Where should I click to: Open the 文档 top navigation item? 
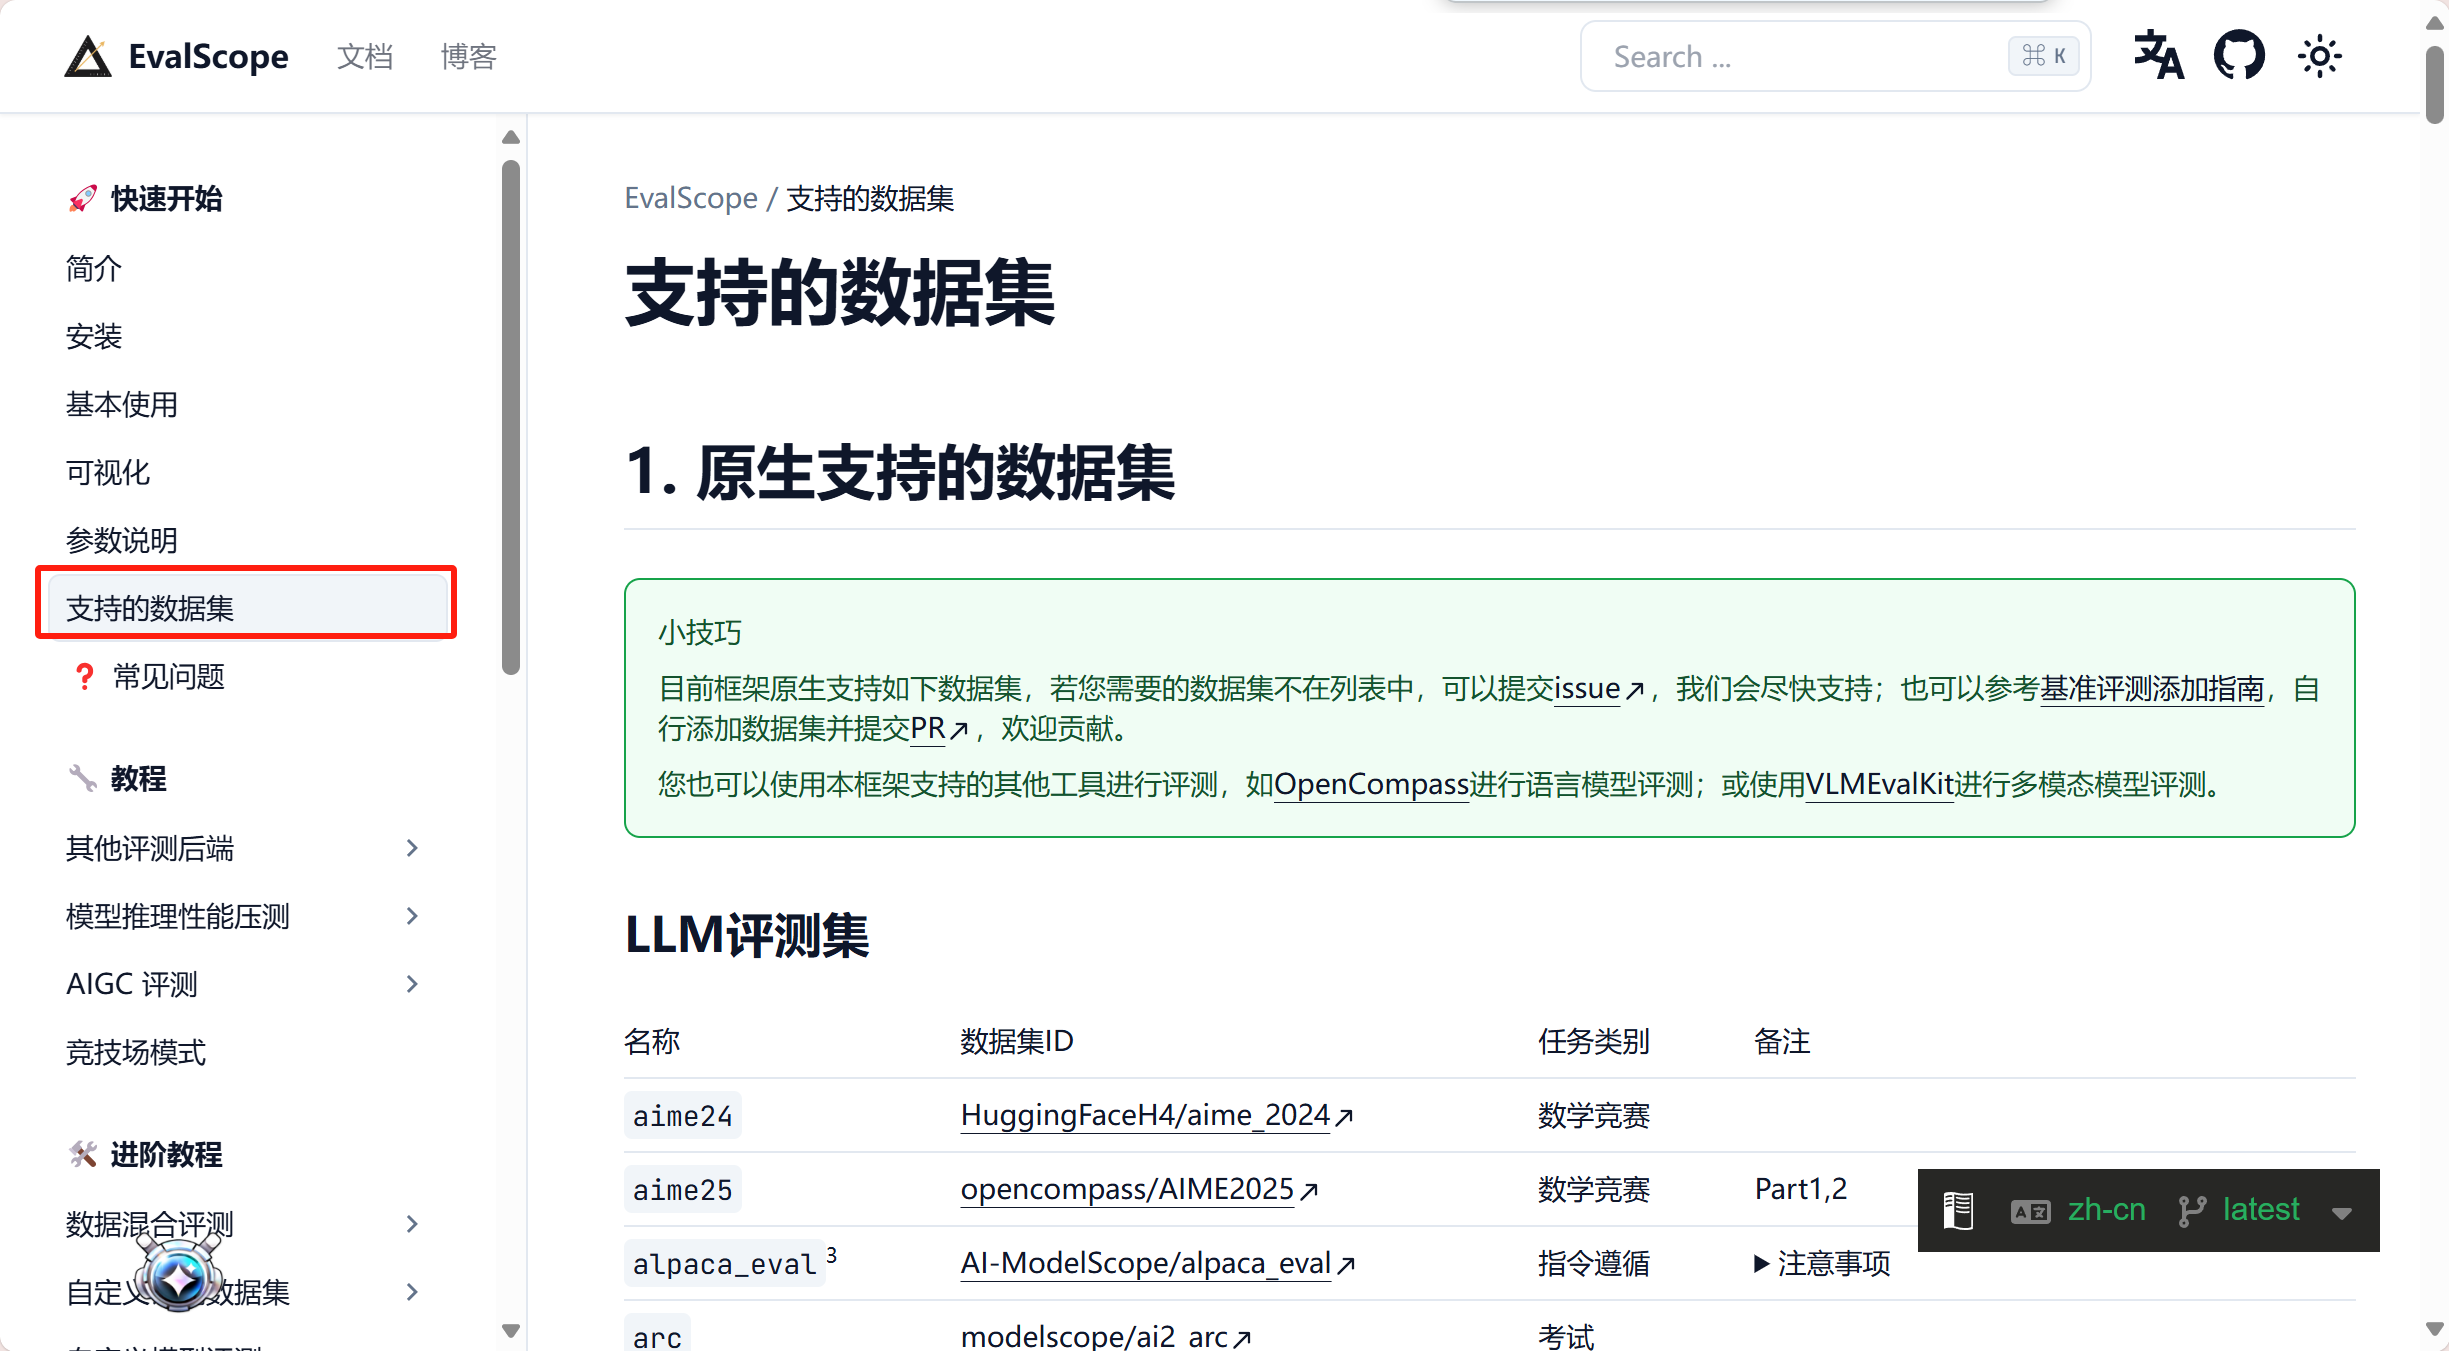365,57
